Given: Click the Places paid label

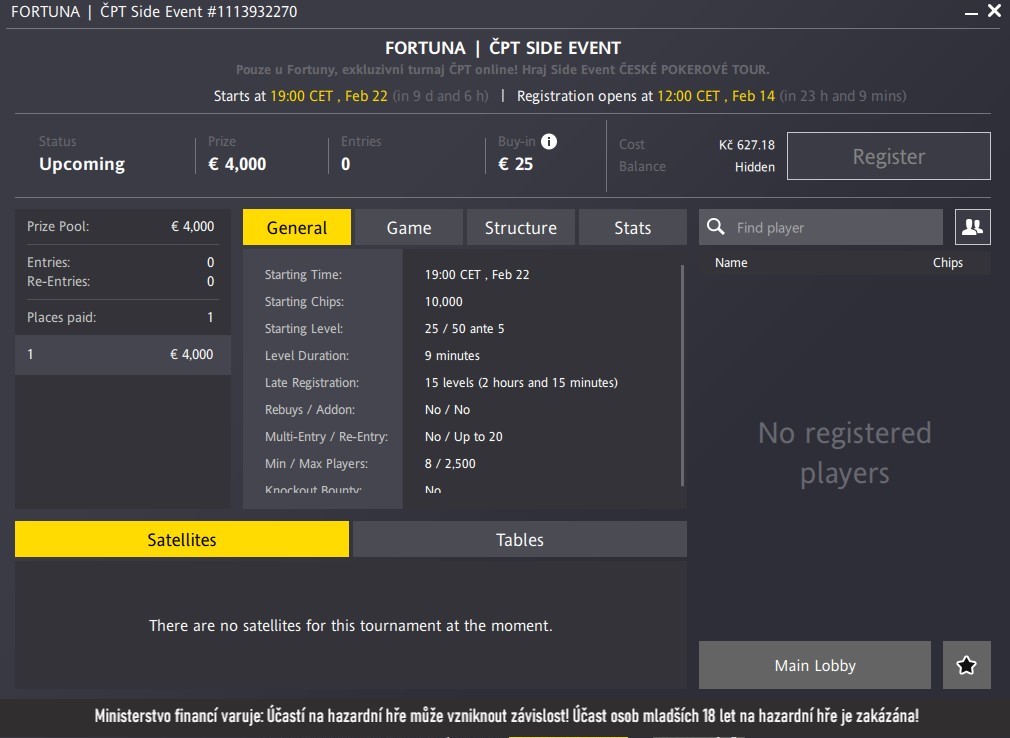Looking at the screenshot, I should pos(61,317).
